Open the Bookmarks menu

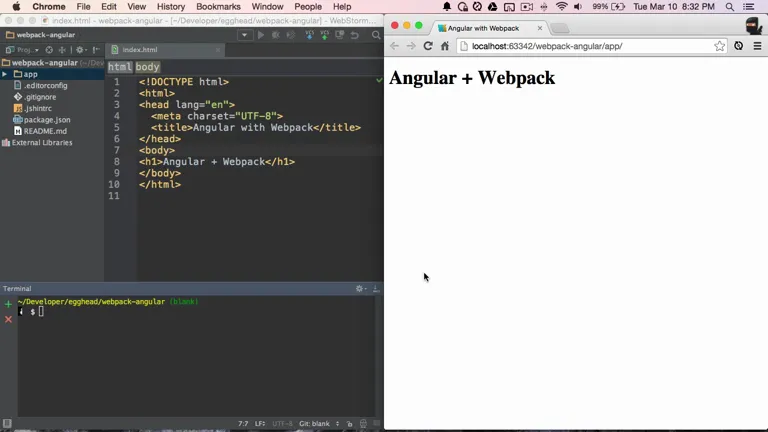pos(218,7)
